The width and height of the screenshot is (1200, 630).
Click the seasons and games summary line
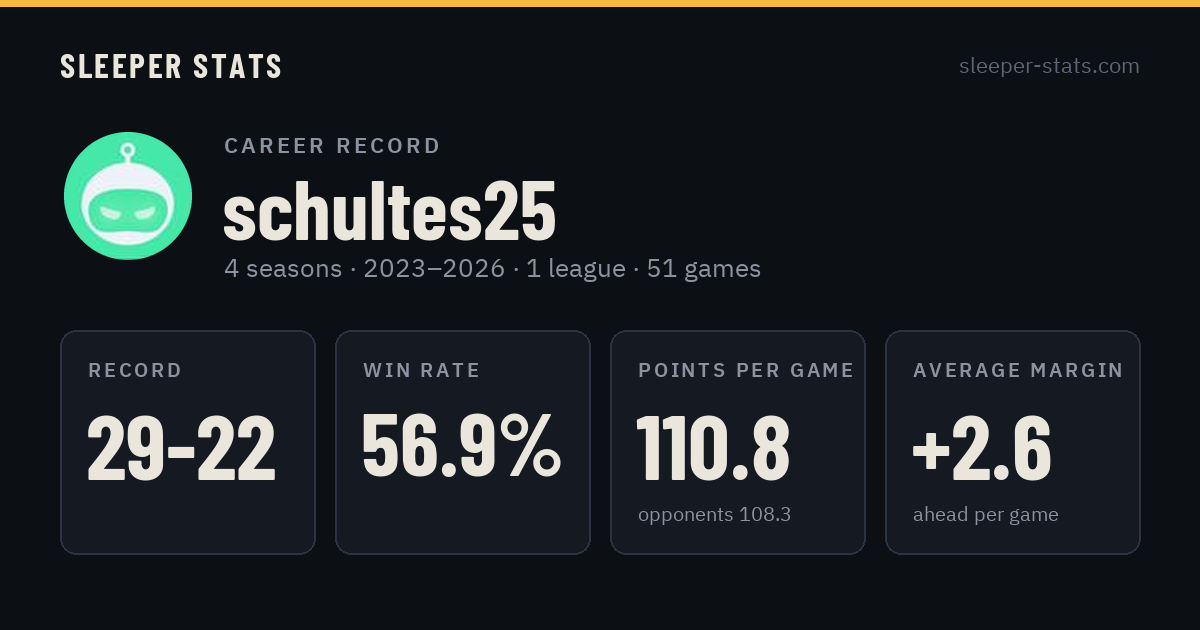[492, 269]
